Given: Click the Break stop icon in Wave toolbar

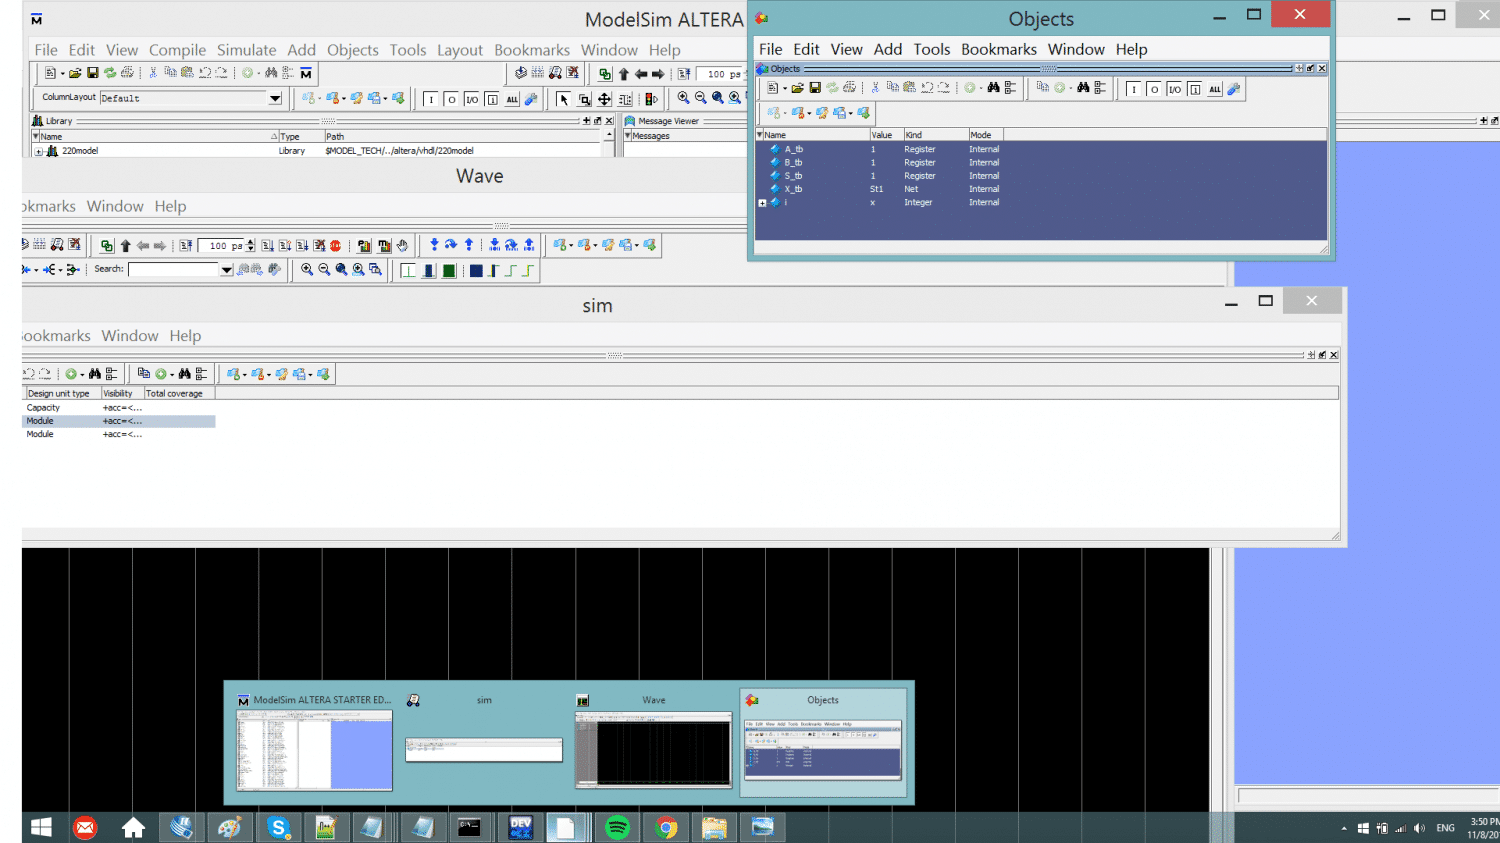Looking at the screenshot, I should pyautogui.click(x=336, y=245).
